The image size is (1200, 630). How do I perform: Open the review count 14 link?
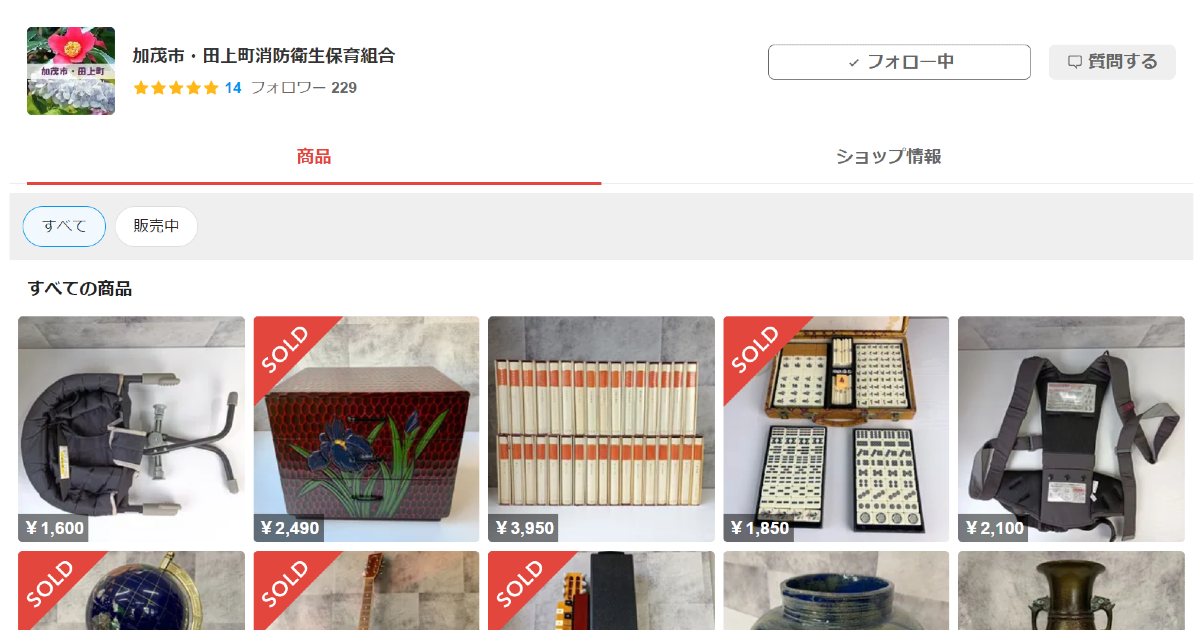pyautogui.click(x=233, y=88)
